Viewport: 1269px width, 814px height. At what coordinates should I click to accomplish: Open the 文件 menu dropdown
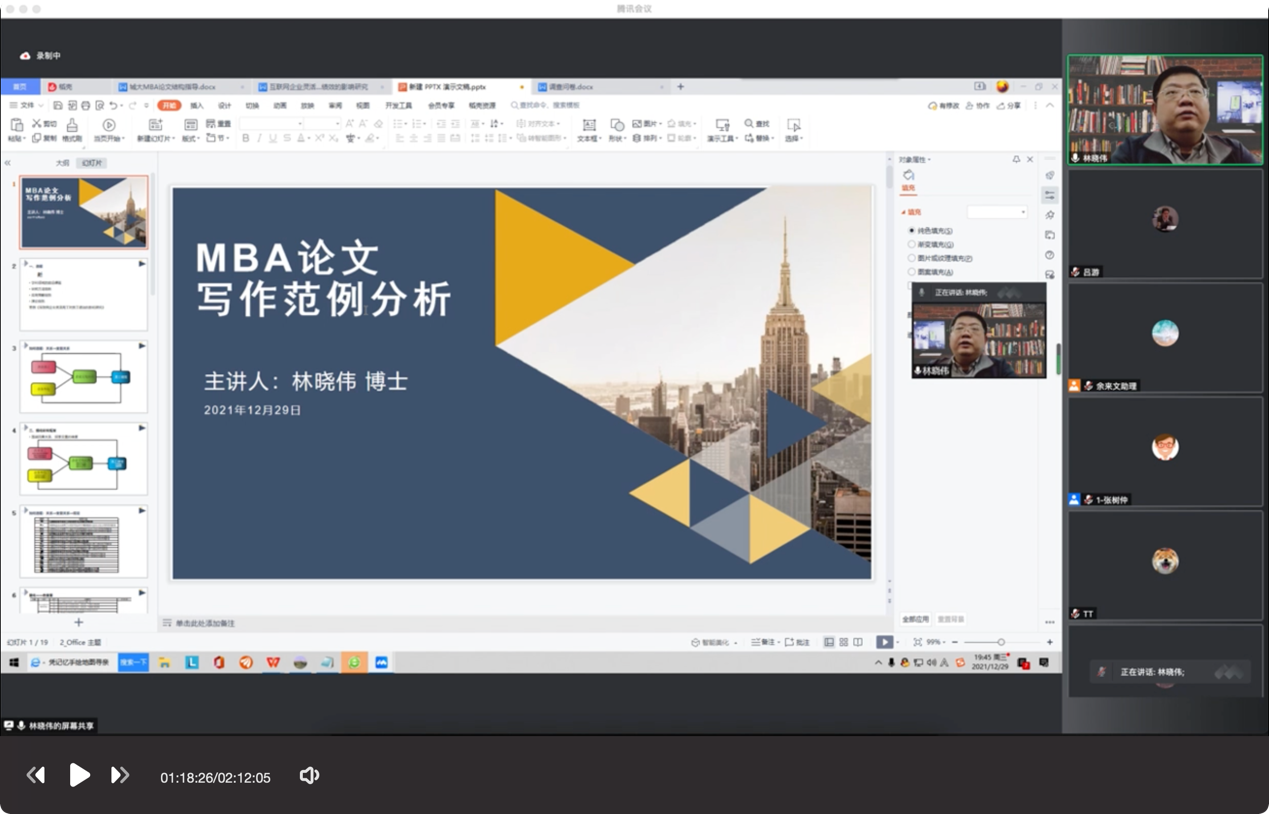point(27,105)
